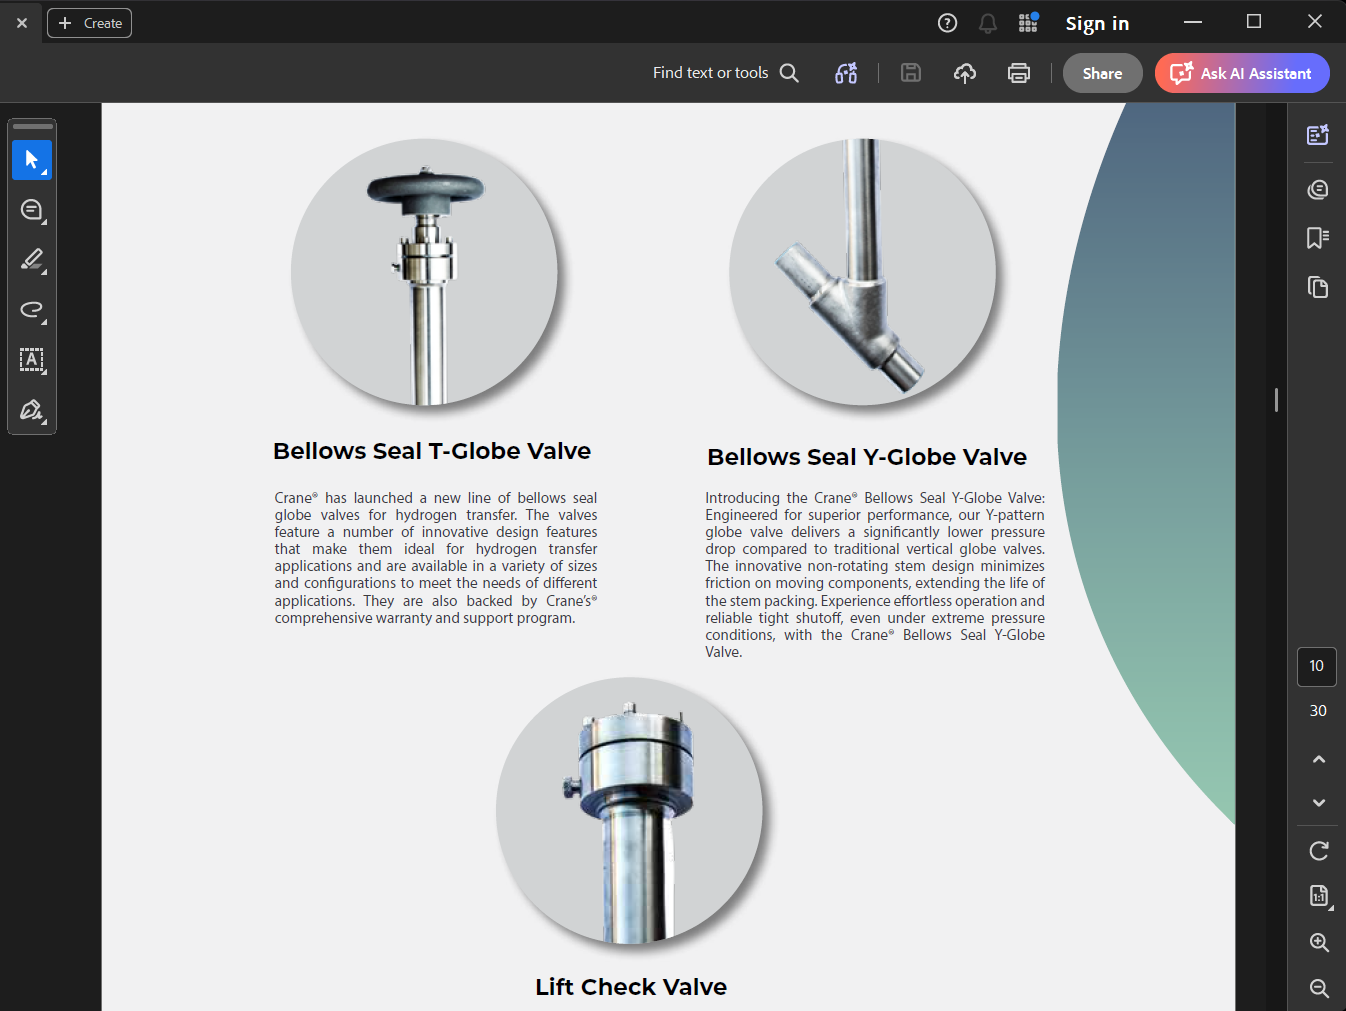Show the Page Thumbnails panel
Screen dimensions: 1346x1011
pos(1318,287)
